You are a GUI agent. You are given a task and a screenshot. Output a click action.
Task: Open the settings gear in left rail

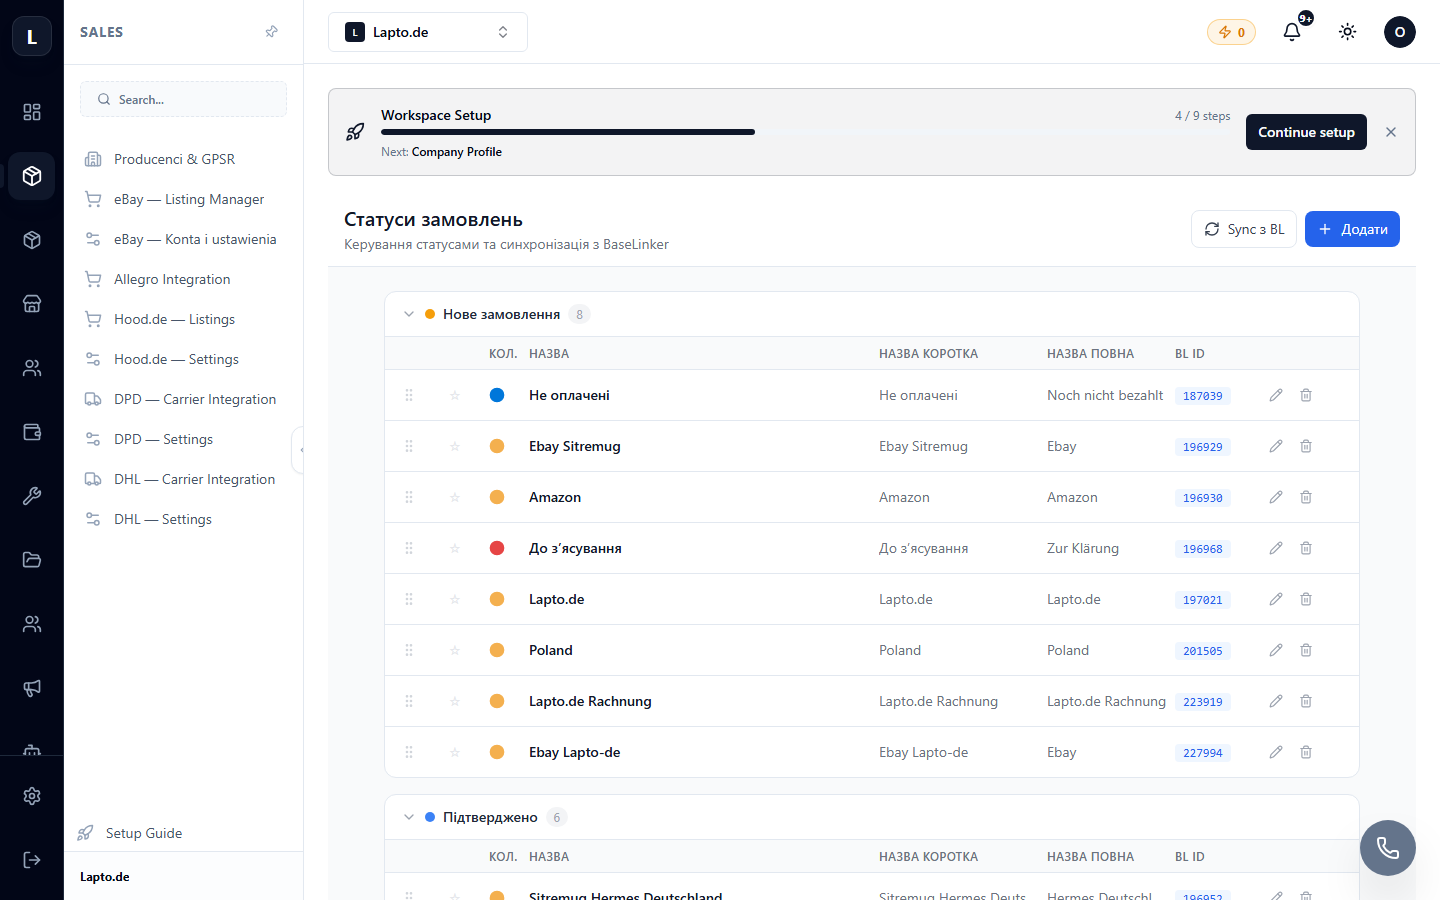point(32,796)
